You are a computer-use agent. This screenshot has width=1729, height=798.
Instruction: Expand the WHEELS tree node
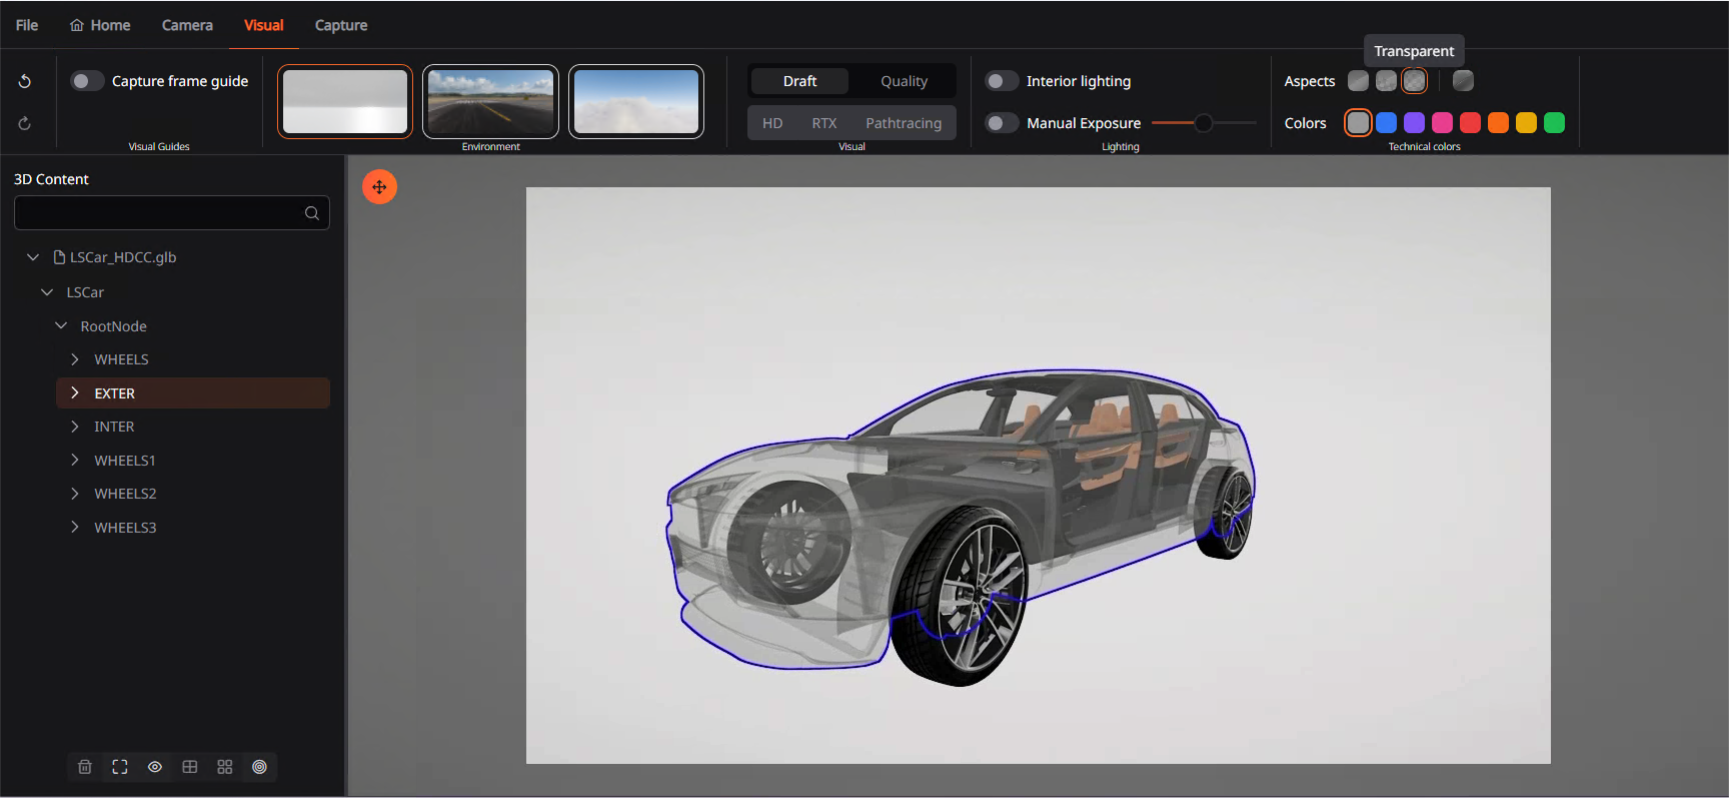75,359
